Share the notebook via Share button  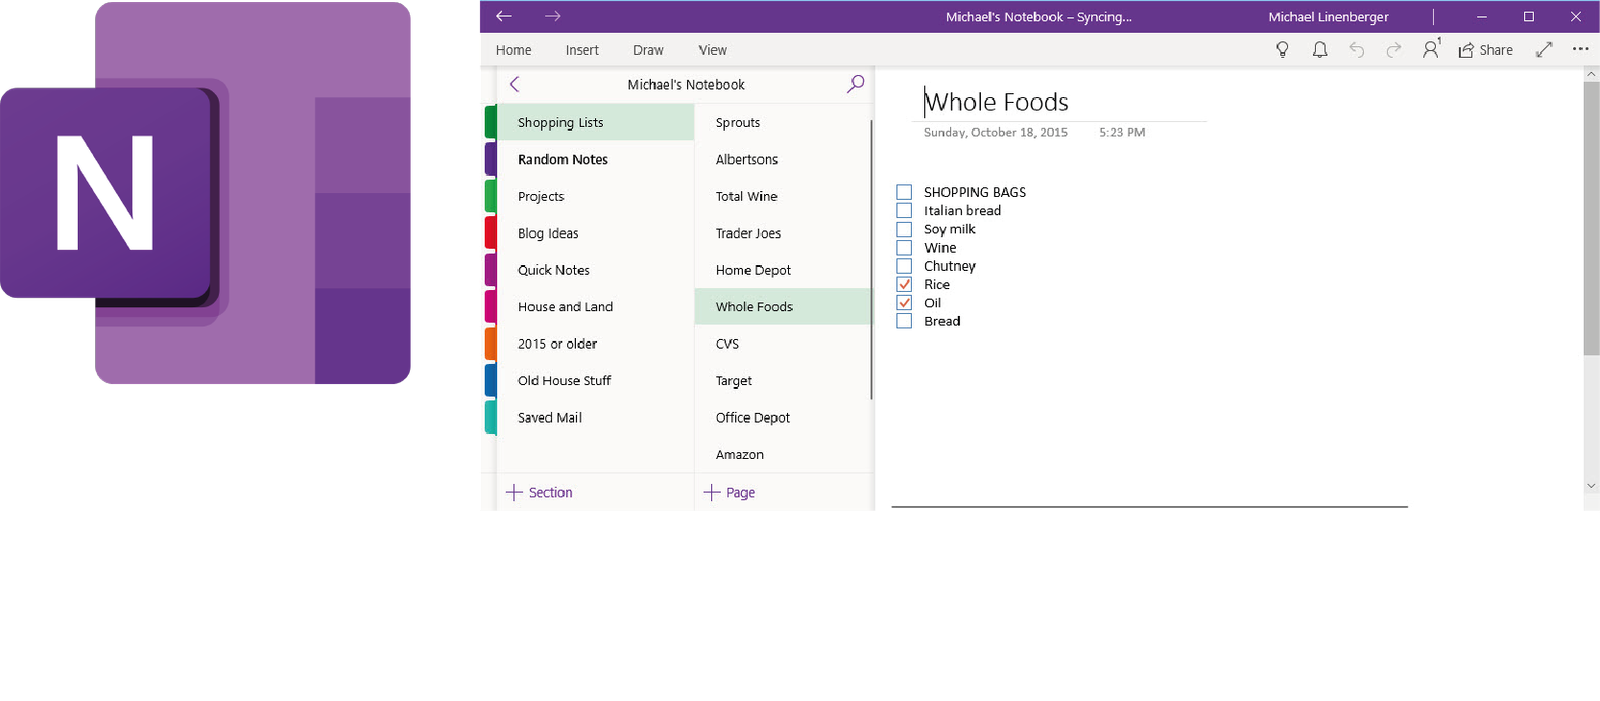tap(1485, 50)
